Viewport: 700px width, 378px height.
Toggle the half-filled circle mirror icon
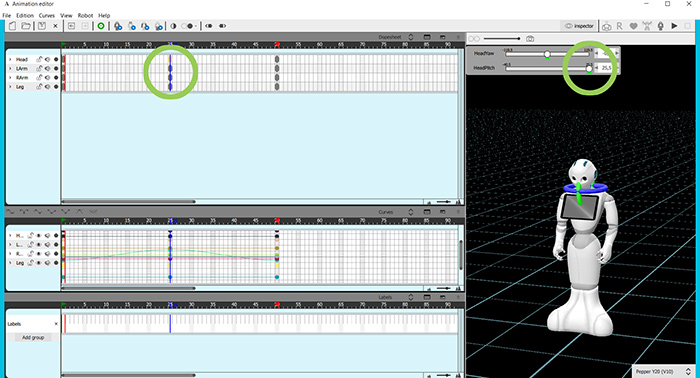point(173,26)
